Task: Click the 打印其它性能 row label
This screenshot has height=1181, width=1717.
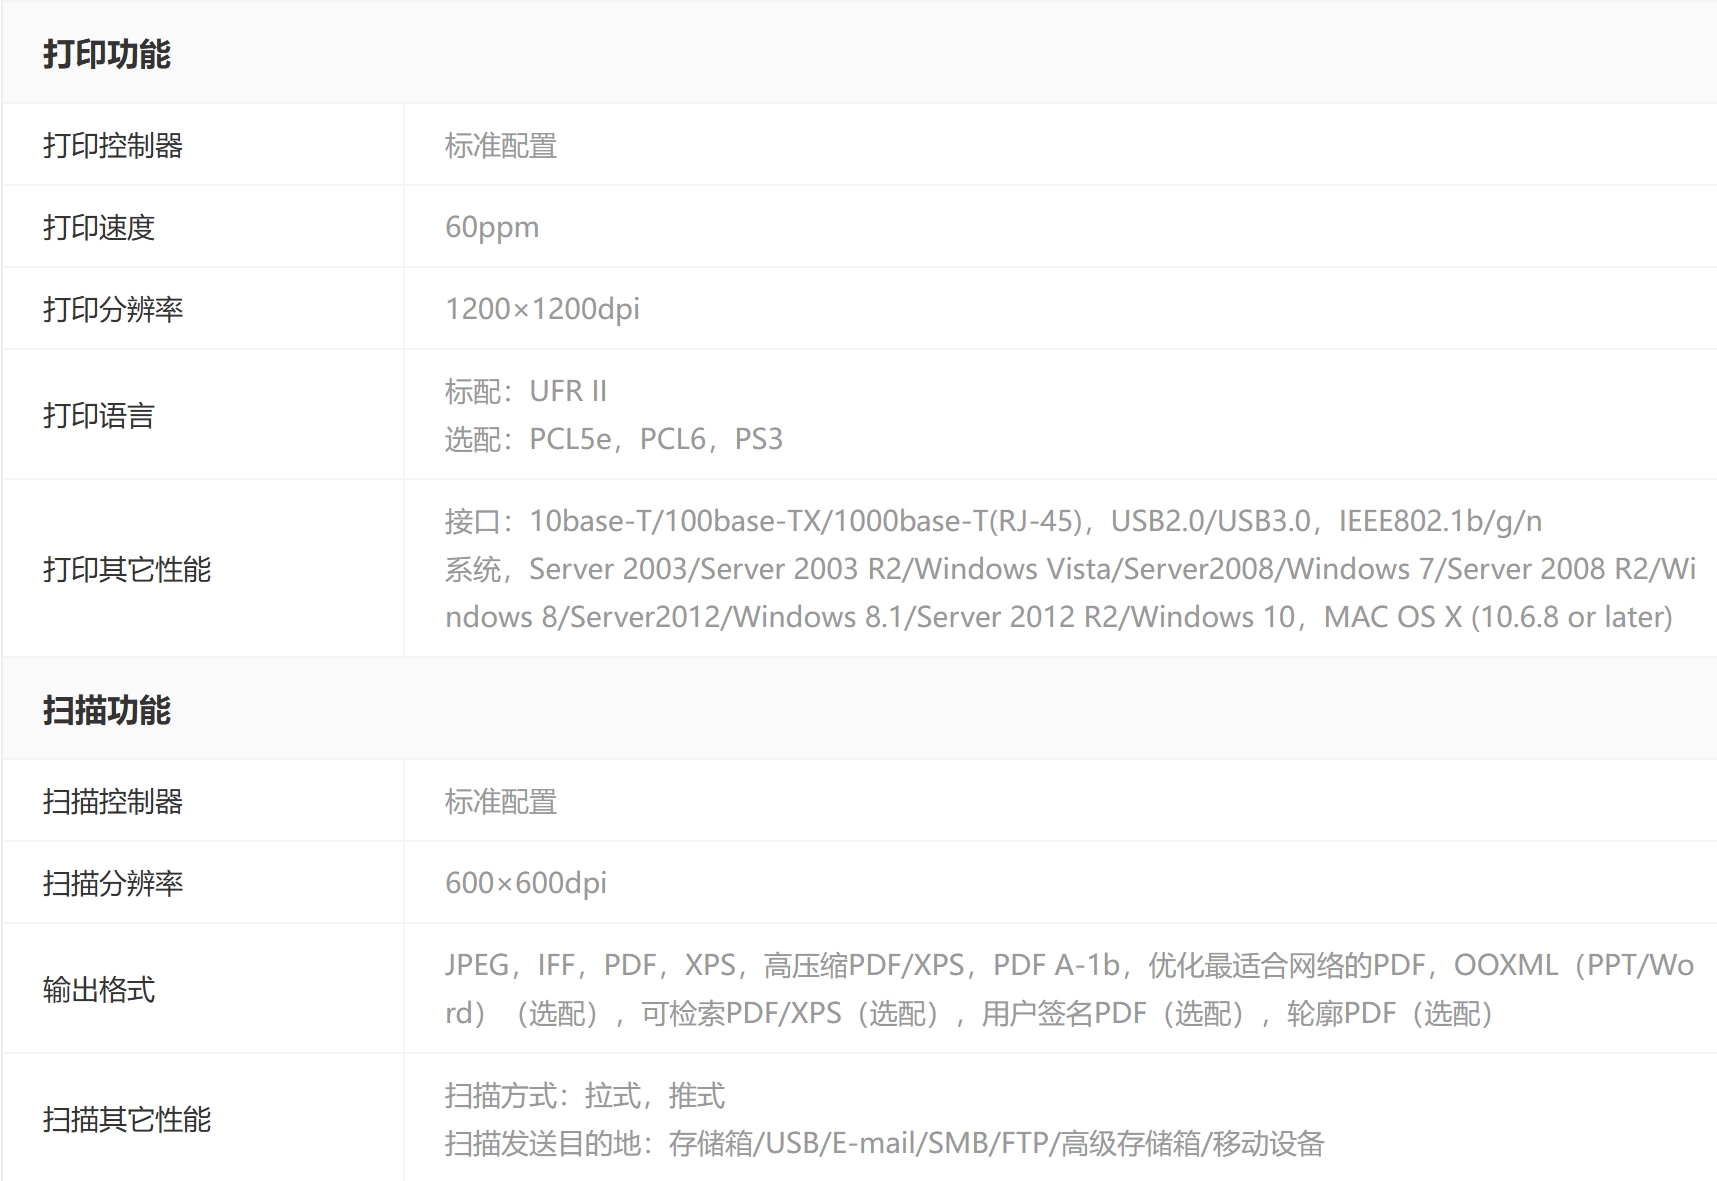Action: click(127, 570)
